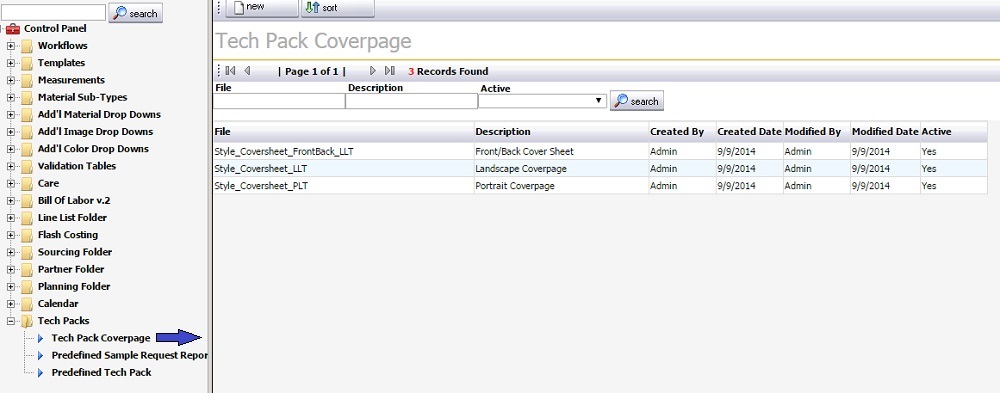Open Style_Coversheet_FrontBack_LLT record

(284, 152)
